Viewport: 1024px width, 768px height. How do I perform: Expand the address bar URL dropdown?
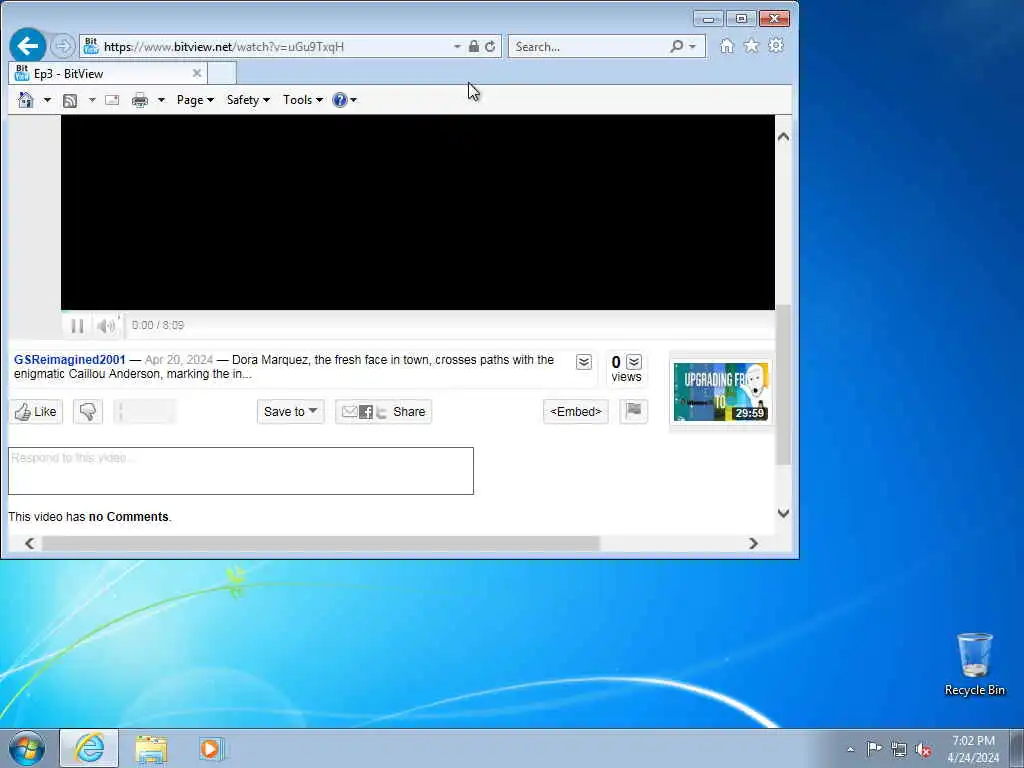[457, 46]
